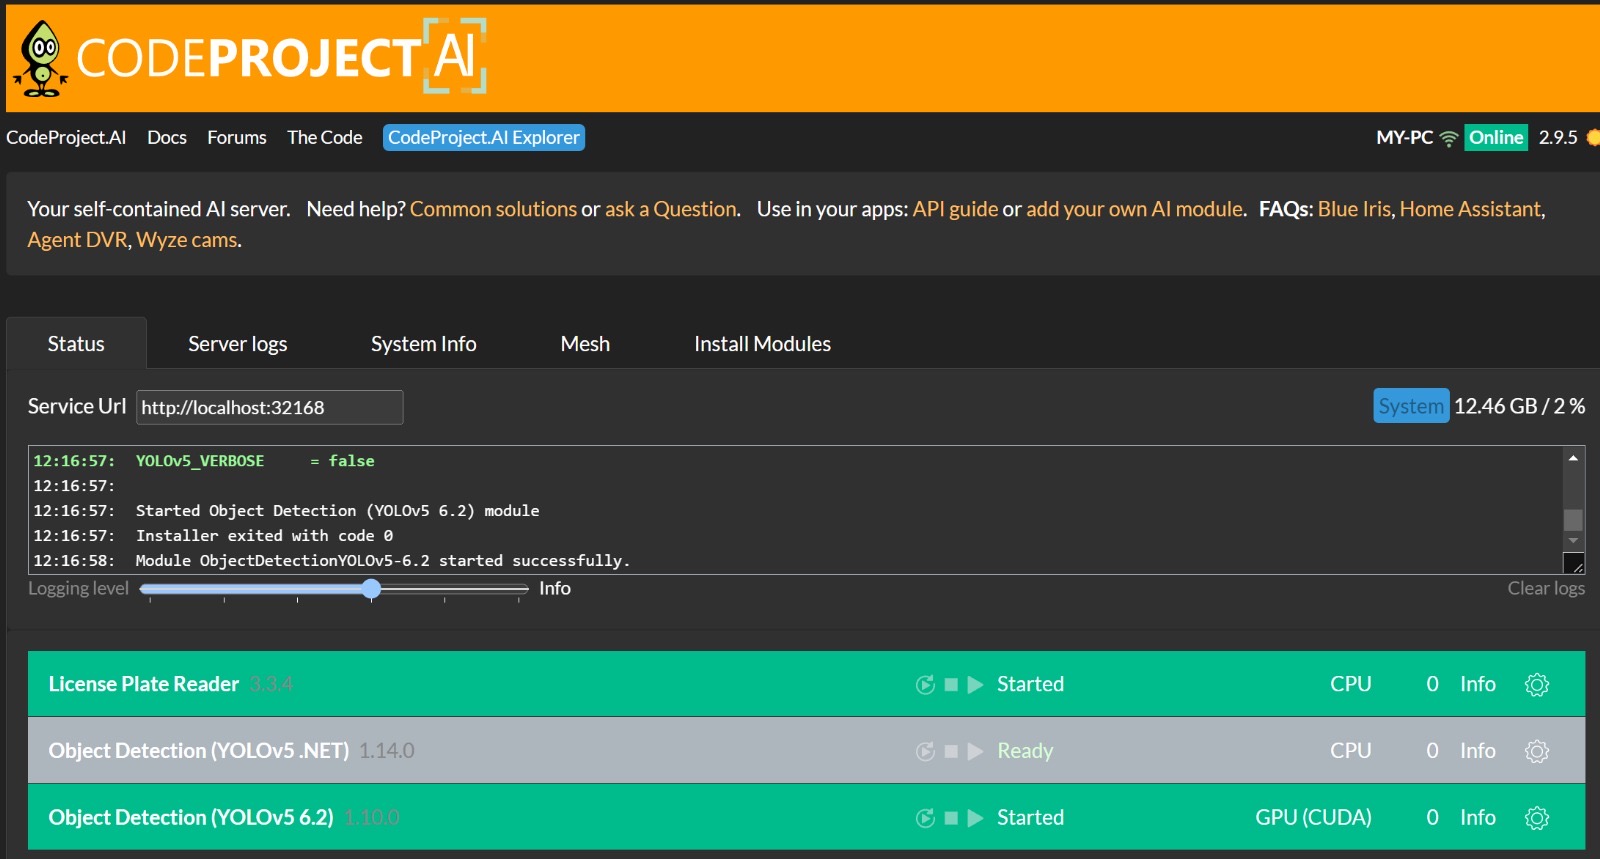Screen dimensions: 1600x859
Task: Click log line 'Installer exited with code 0'
Action: tap(264, 536)
